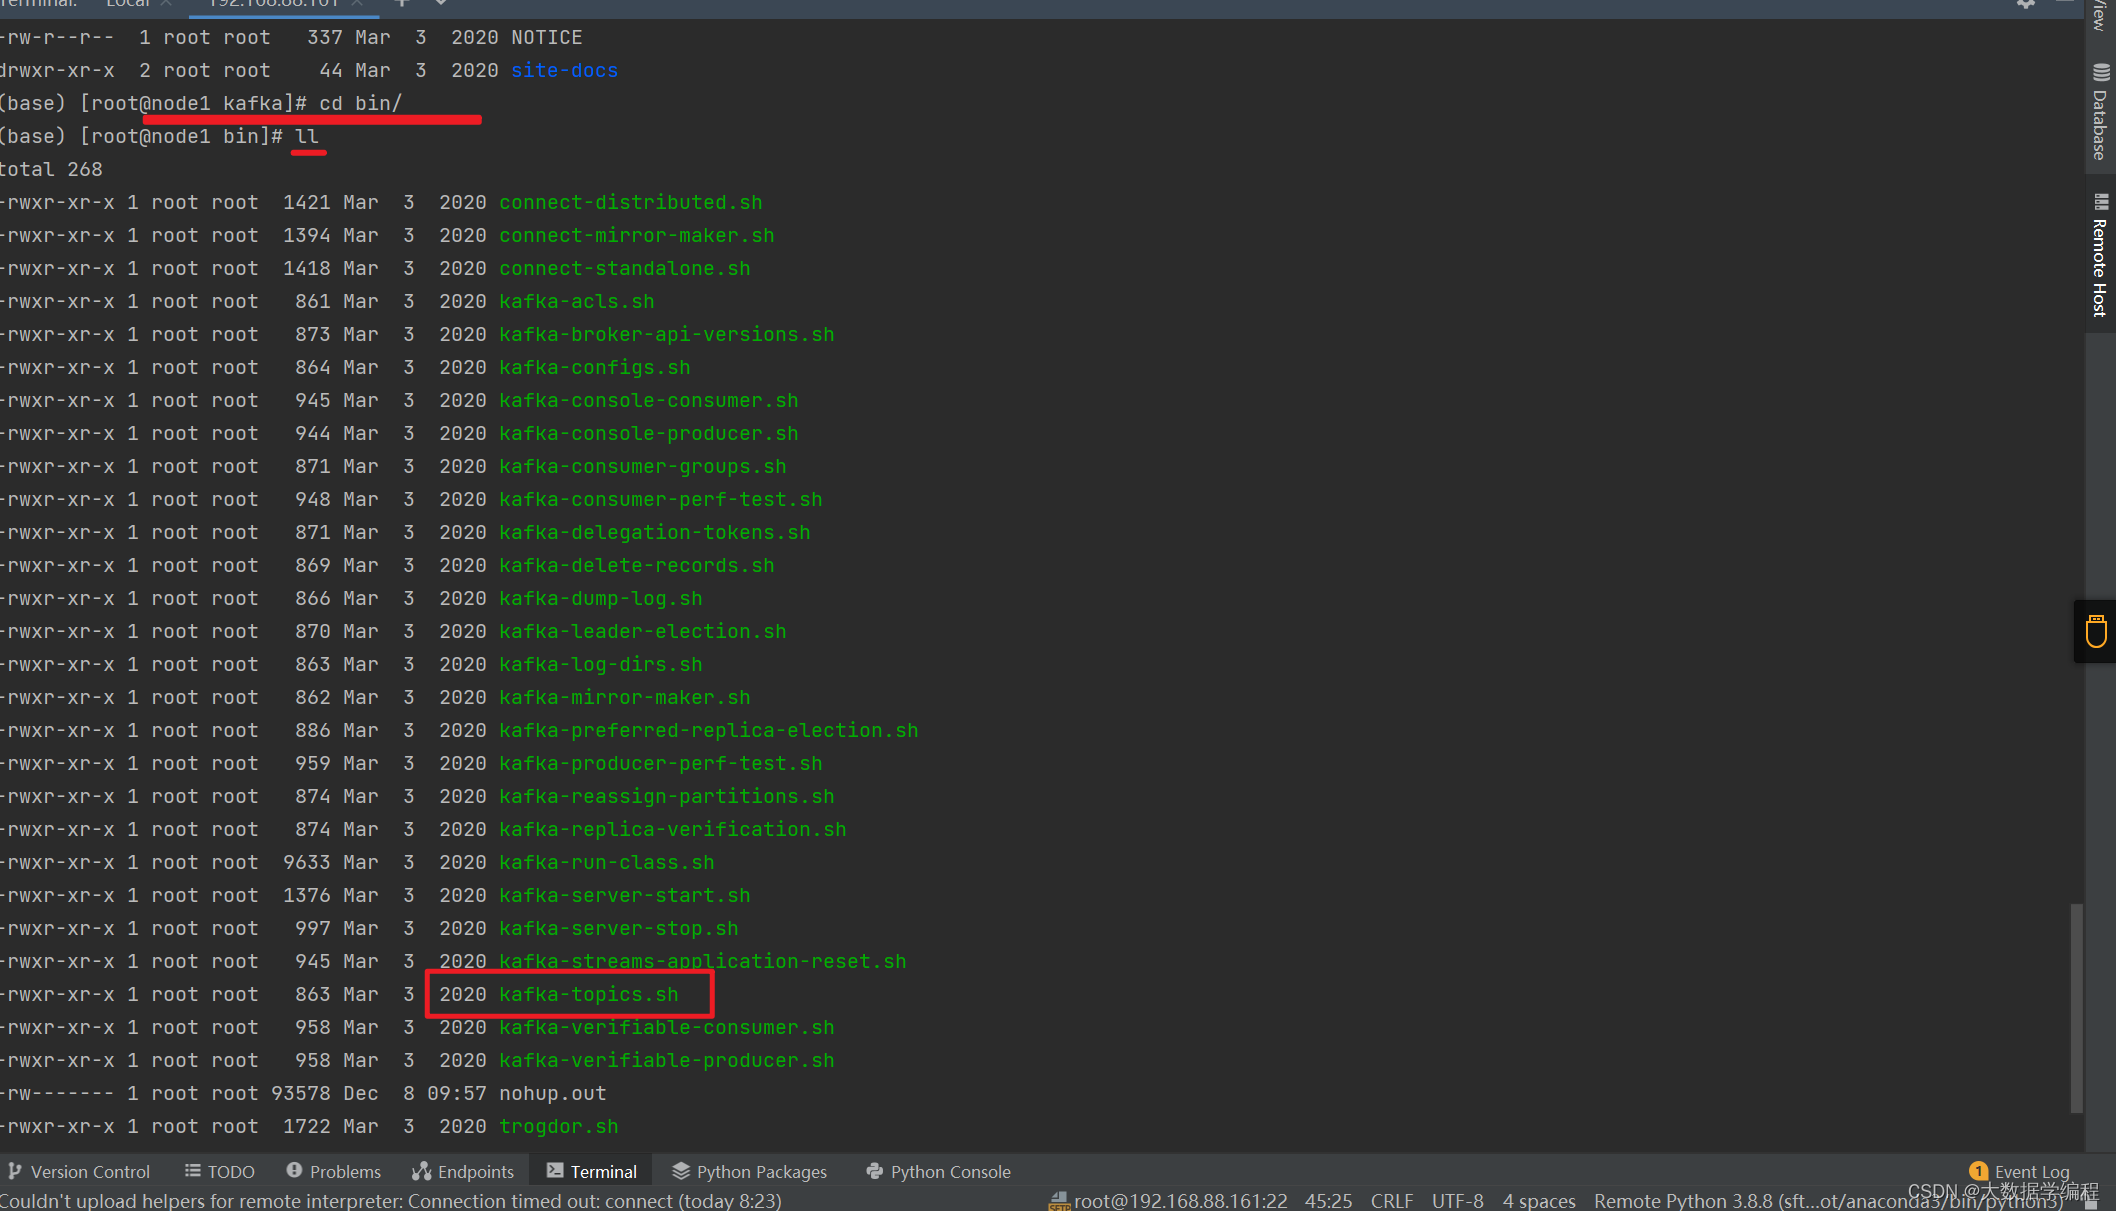Screen dimensions: 2116x1211
Task: Click the kafka-acls.sh file name
Action: click(577, 301)
